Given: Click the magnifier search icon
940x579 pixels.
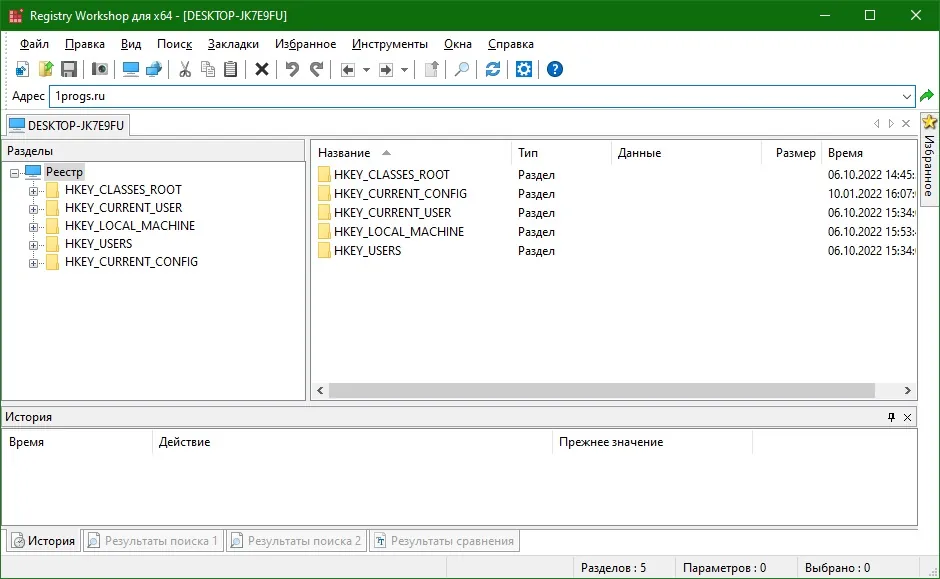Looking at the screenshot, I should [462, 70].
